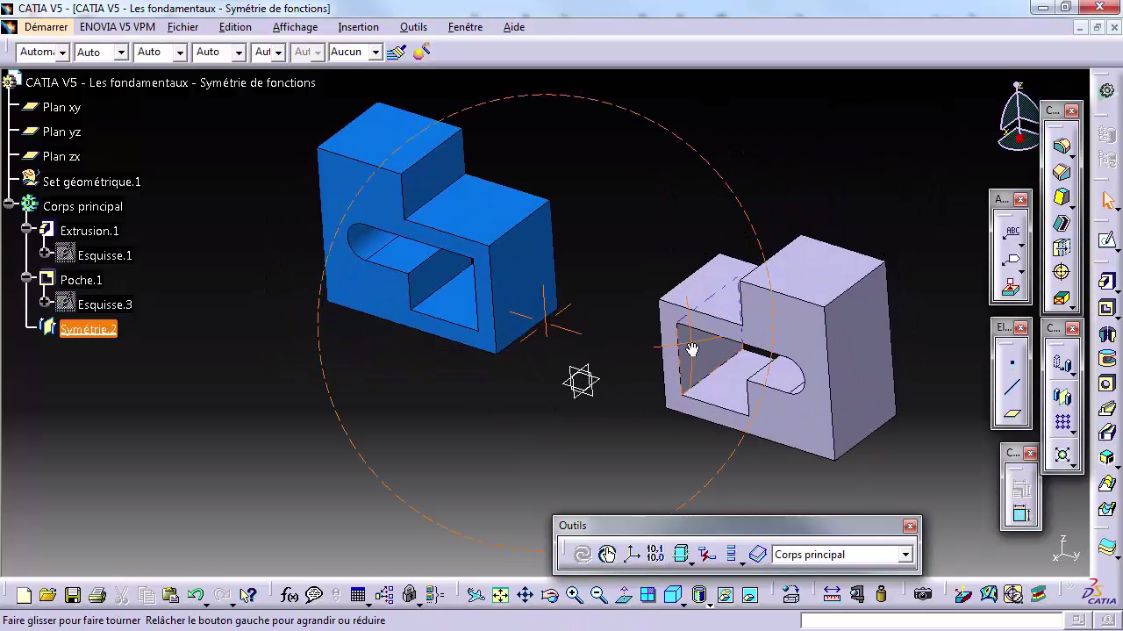Open the Affichage menu
The width and height of the screenshot is (1123, 631).
(x=295, y=27)
